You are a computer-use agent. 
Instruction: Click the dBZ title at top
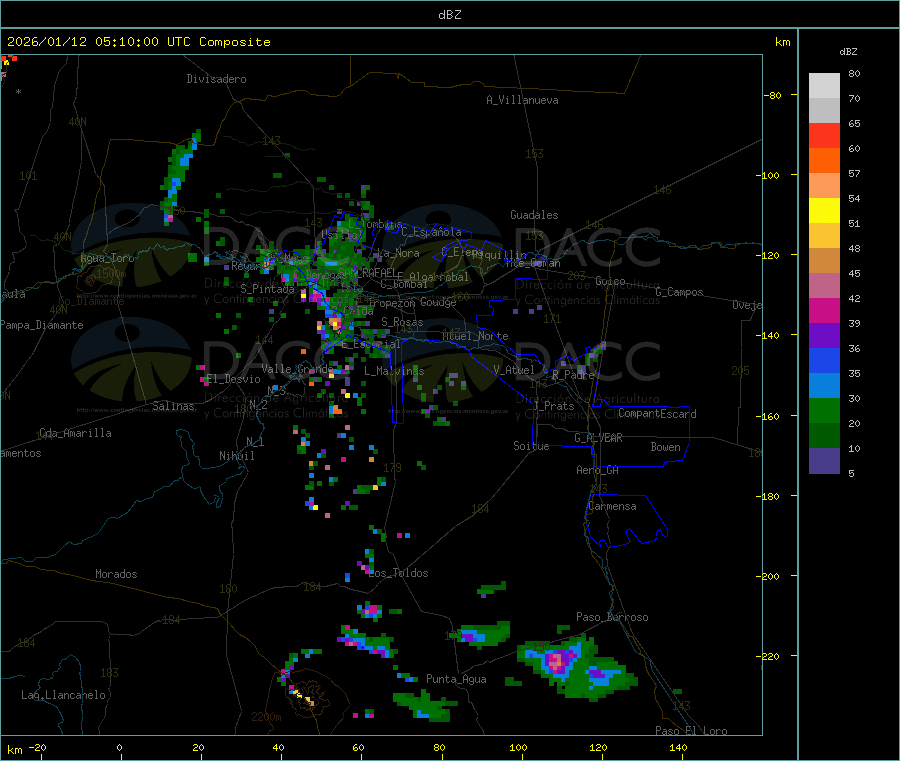449,15
